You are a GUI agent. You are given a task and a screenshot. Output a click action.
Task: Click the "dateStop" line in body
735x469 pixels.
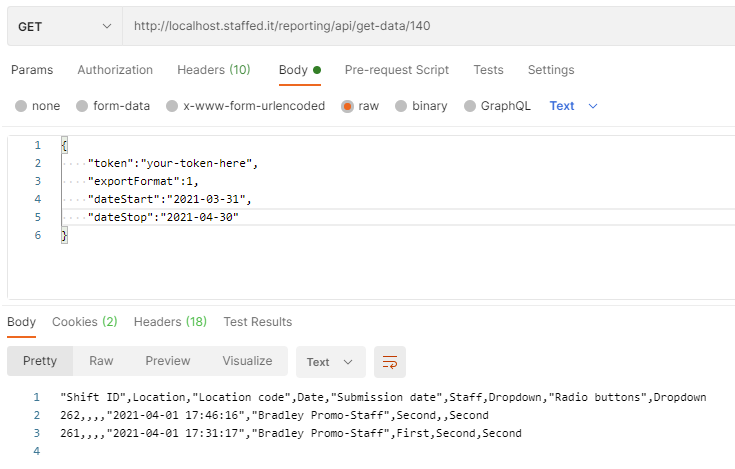click(x=163, y=217)
